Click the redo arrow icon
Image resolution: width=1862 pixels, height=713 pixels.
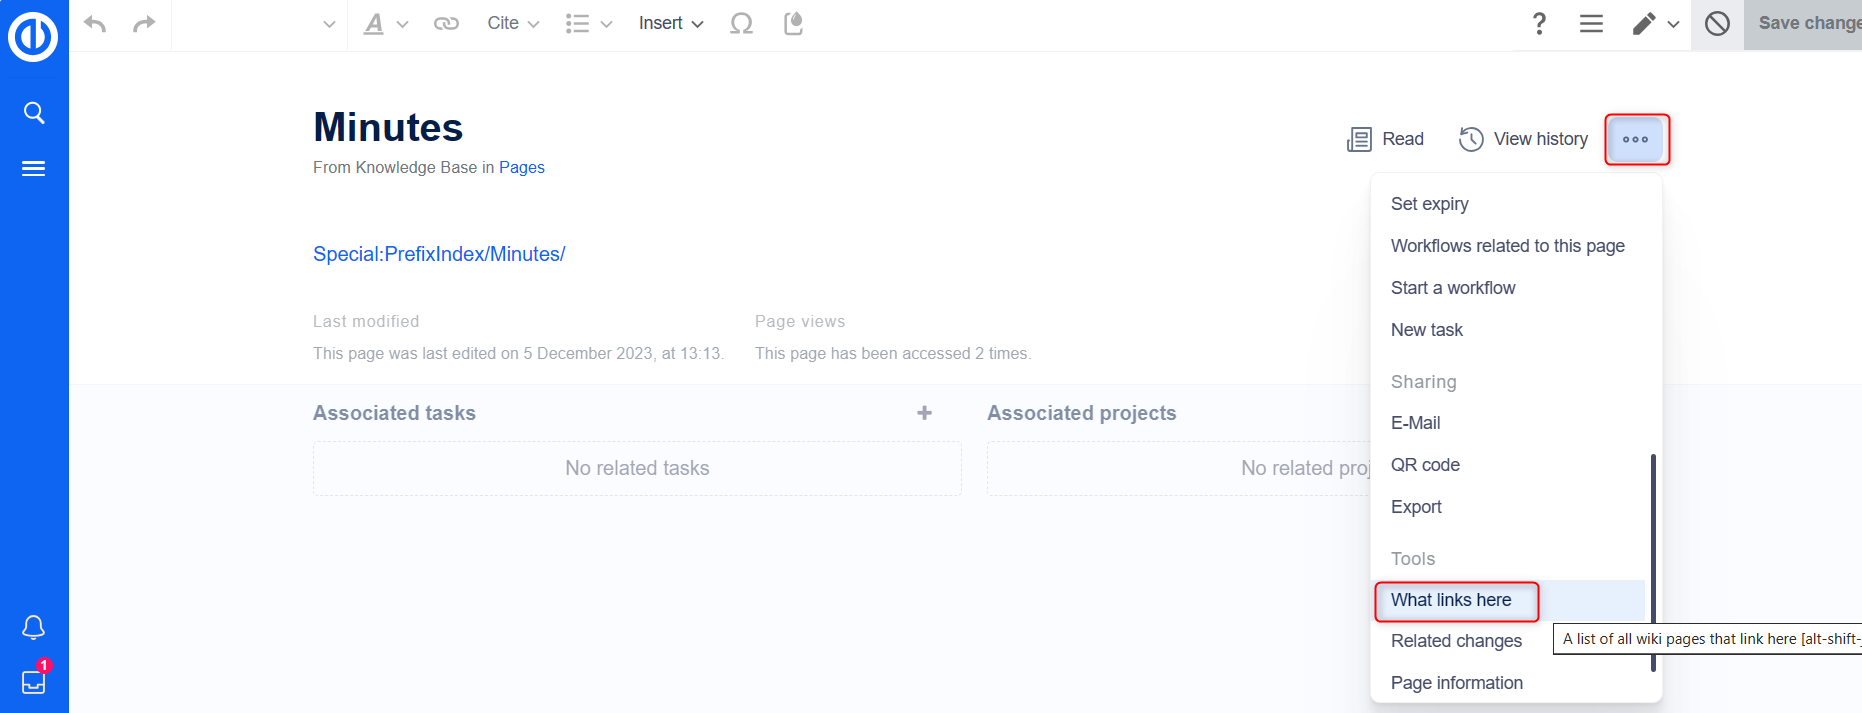[x=144, y=24]
